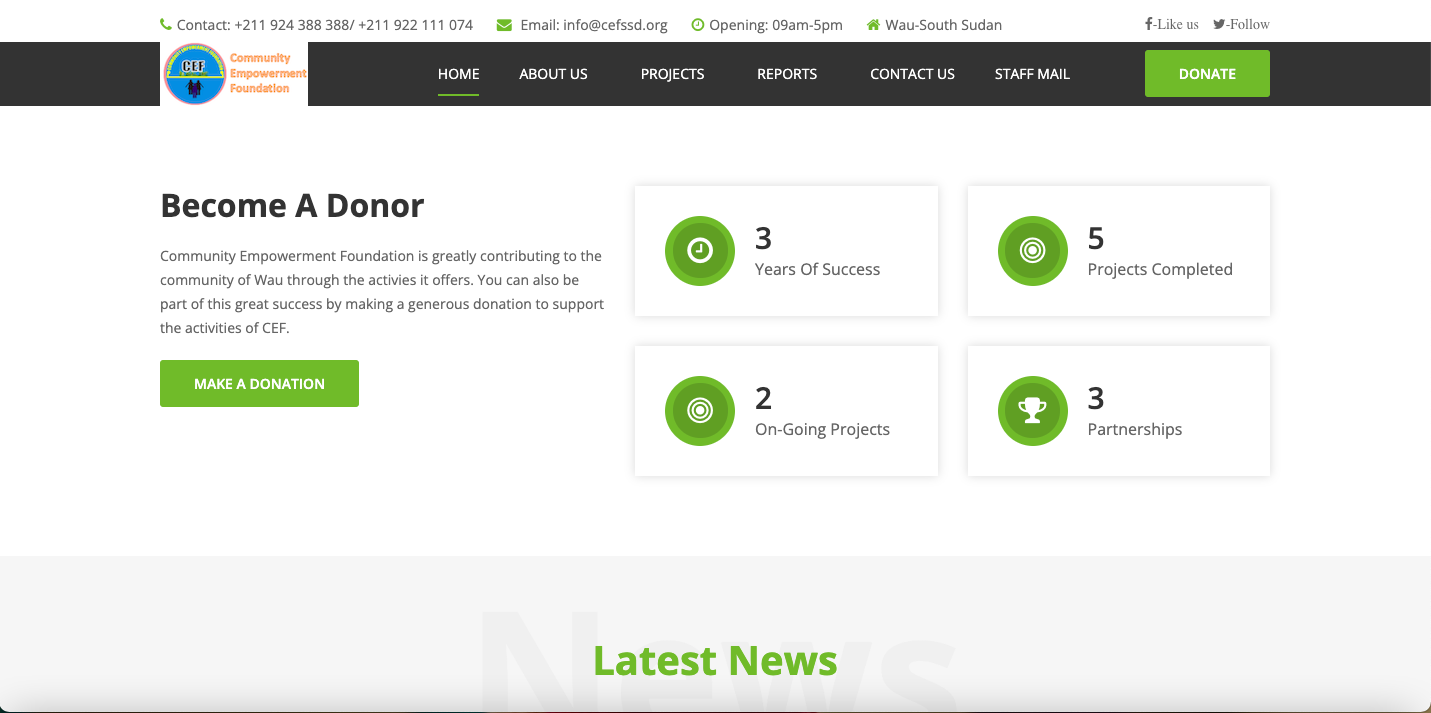
Task: Click the MAKE A DONATION button
Action: [x=259, y=384]
